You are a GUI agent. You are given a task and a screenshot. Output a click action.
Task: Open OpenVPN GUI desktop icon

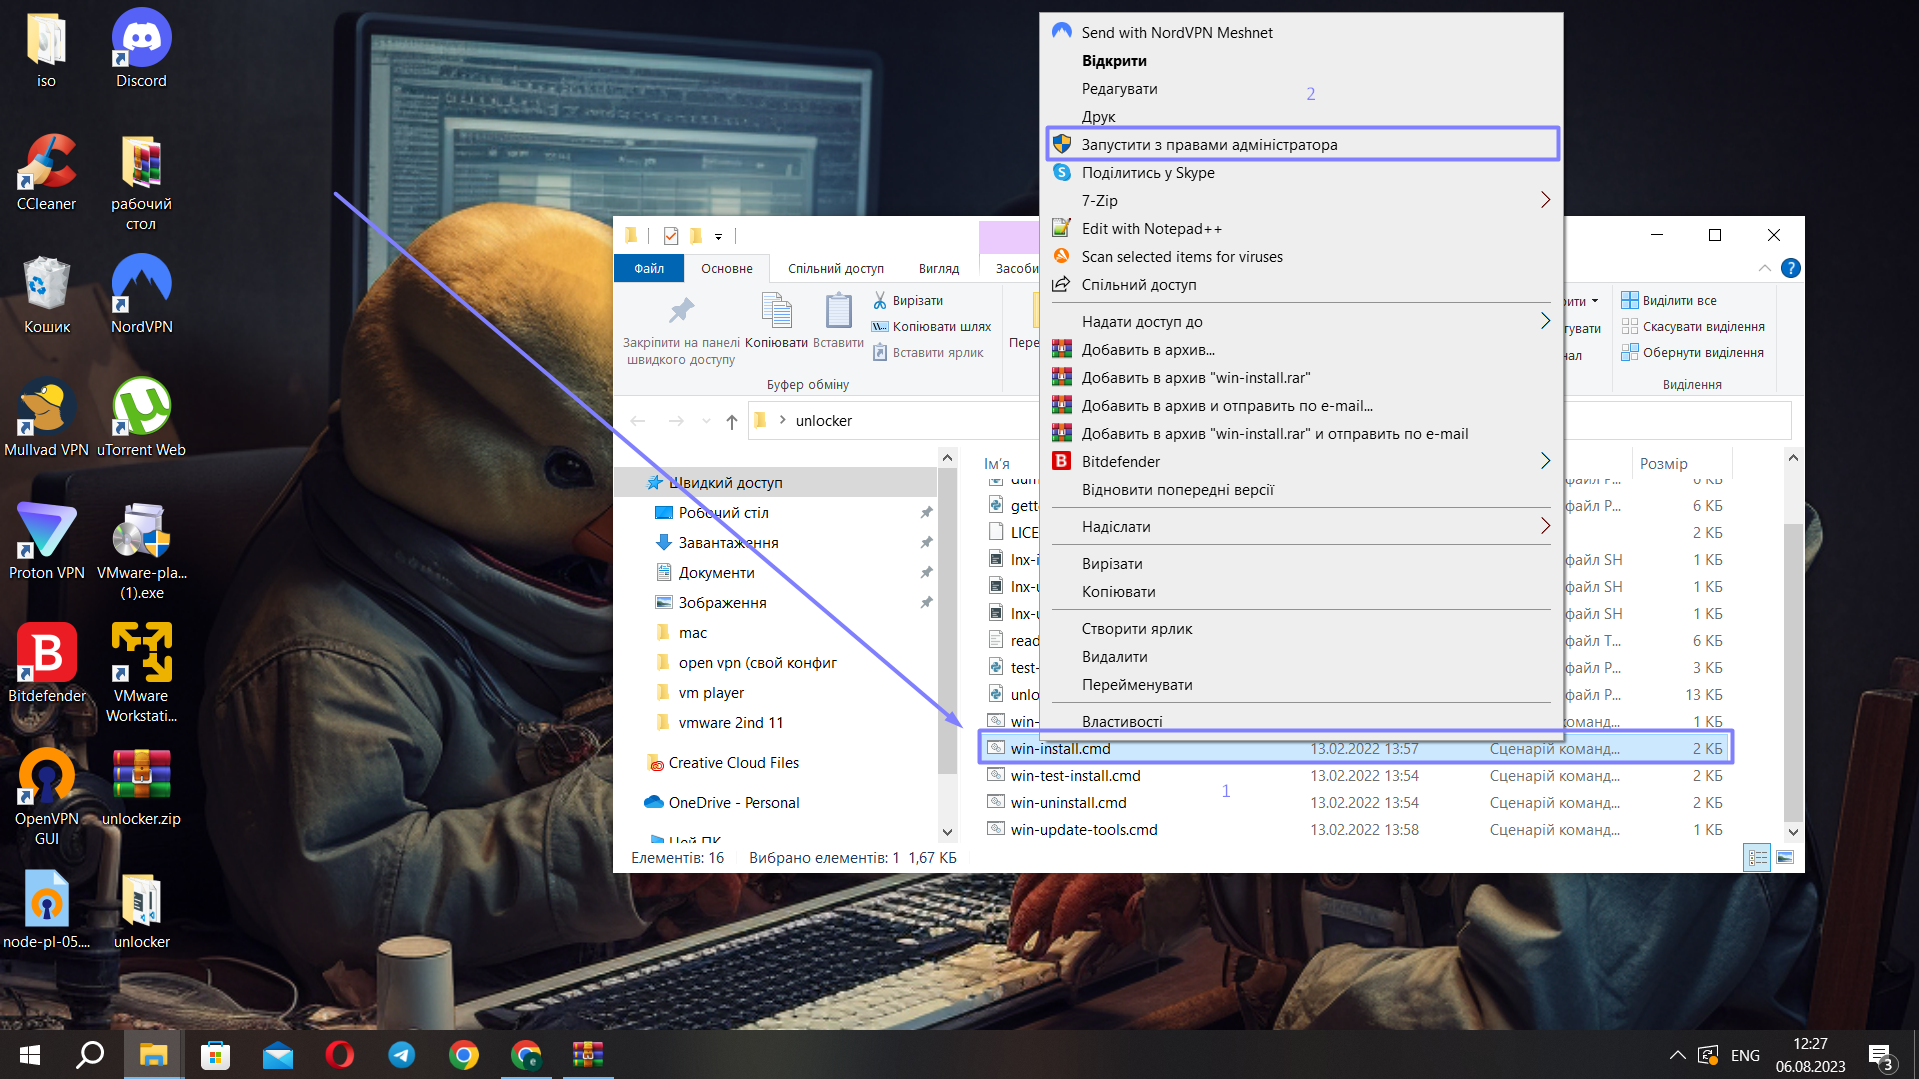tap(46, 796)
